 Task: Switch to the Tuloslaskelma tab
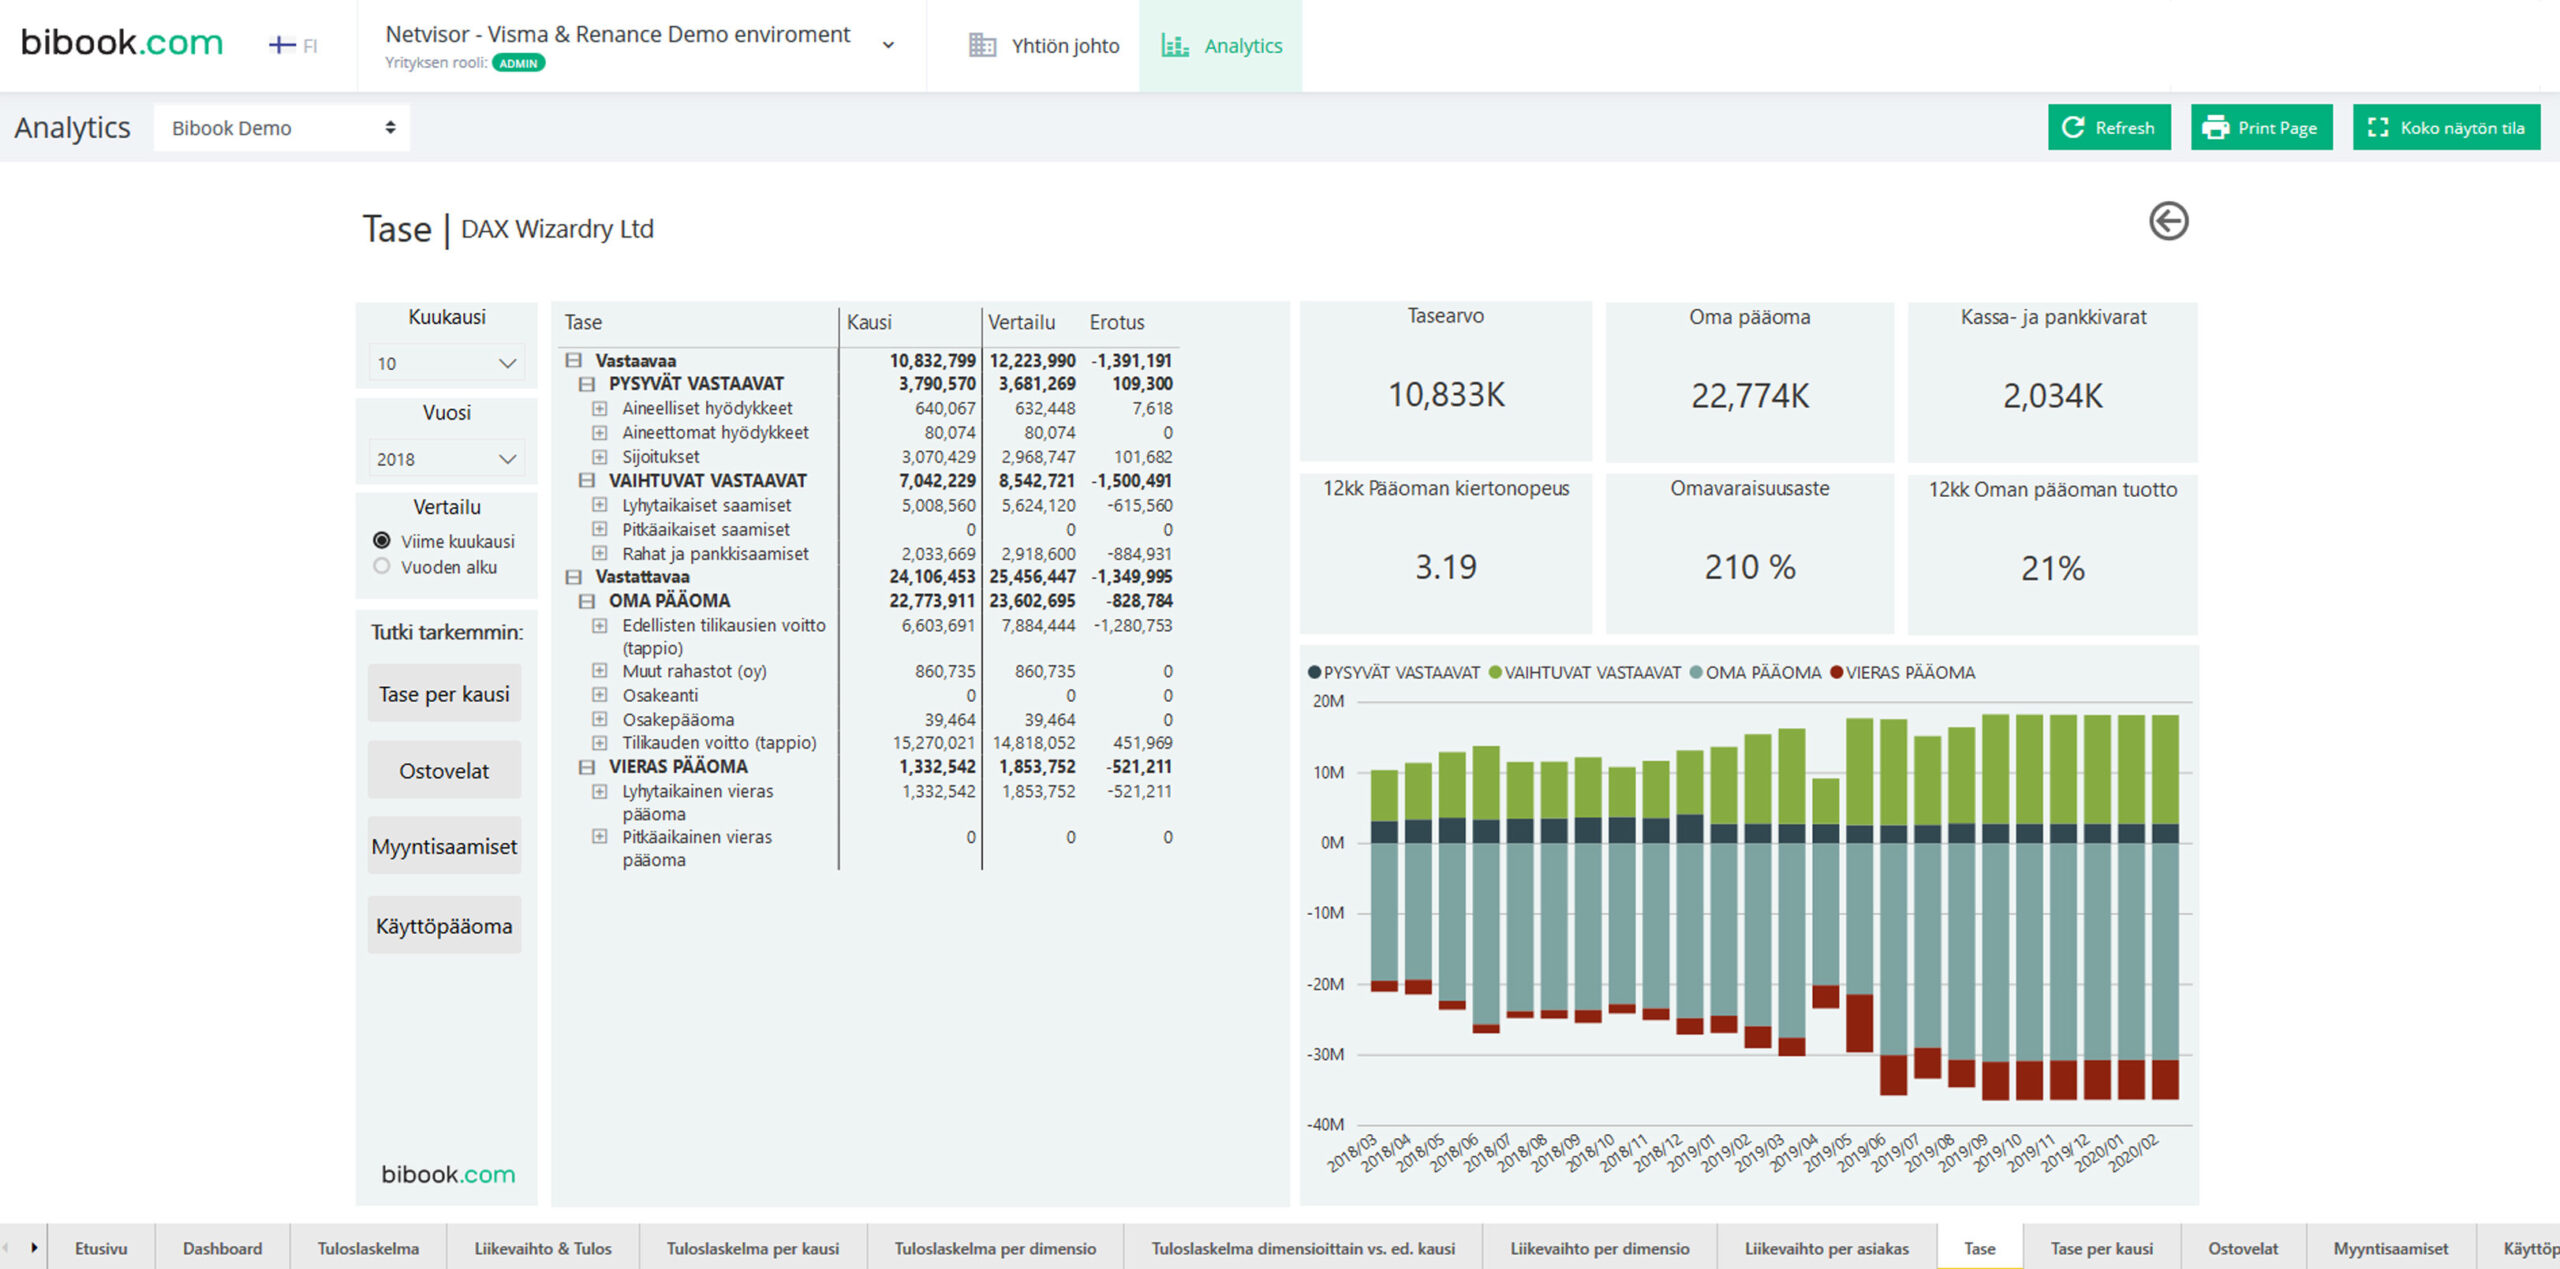click(368, 1248)
